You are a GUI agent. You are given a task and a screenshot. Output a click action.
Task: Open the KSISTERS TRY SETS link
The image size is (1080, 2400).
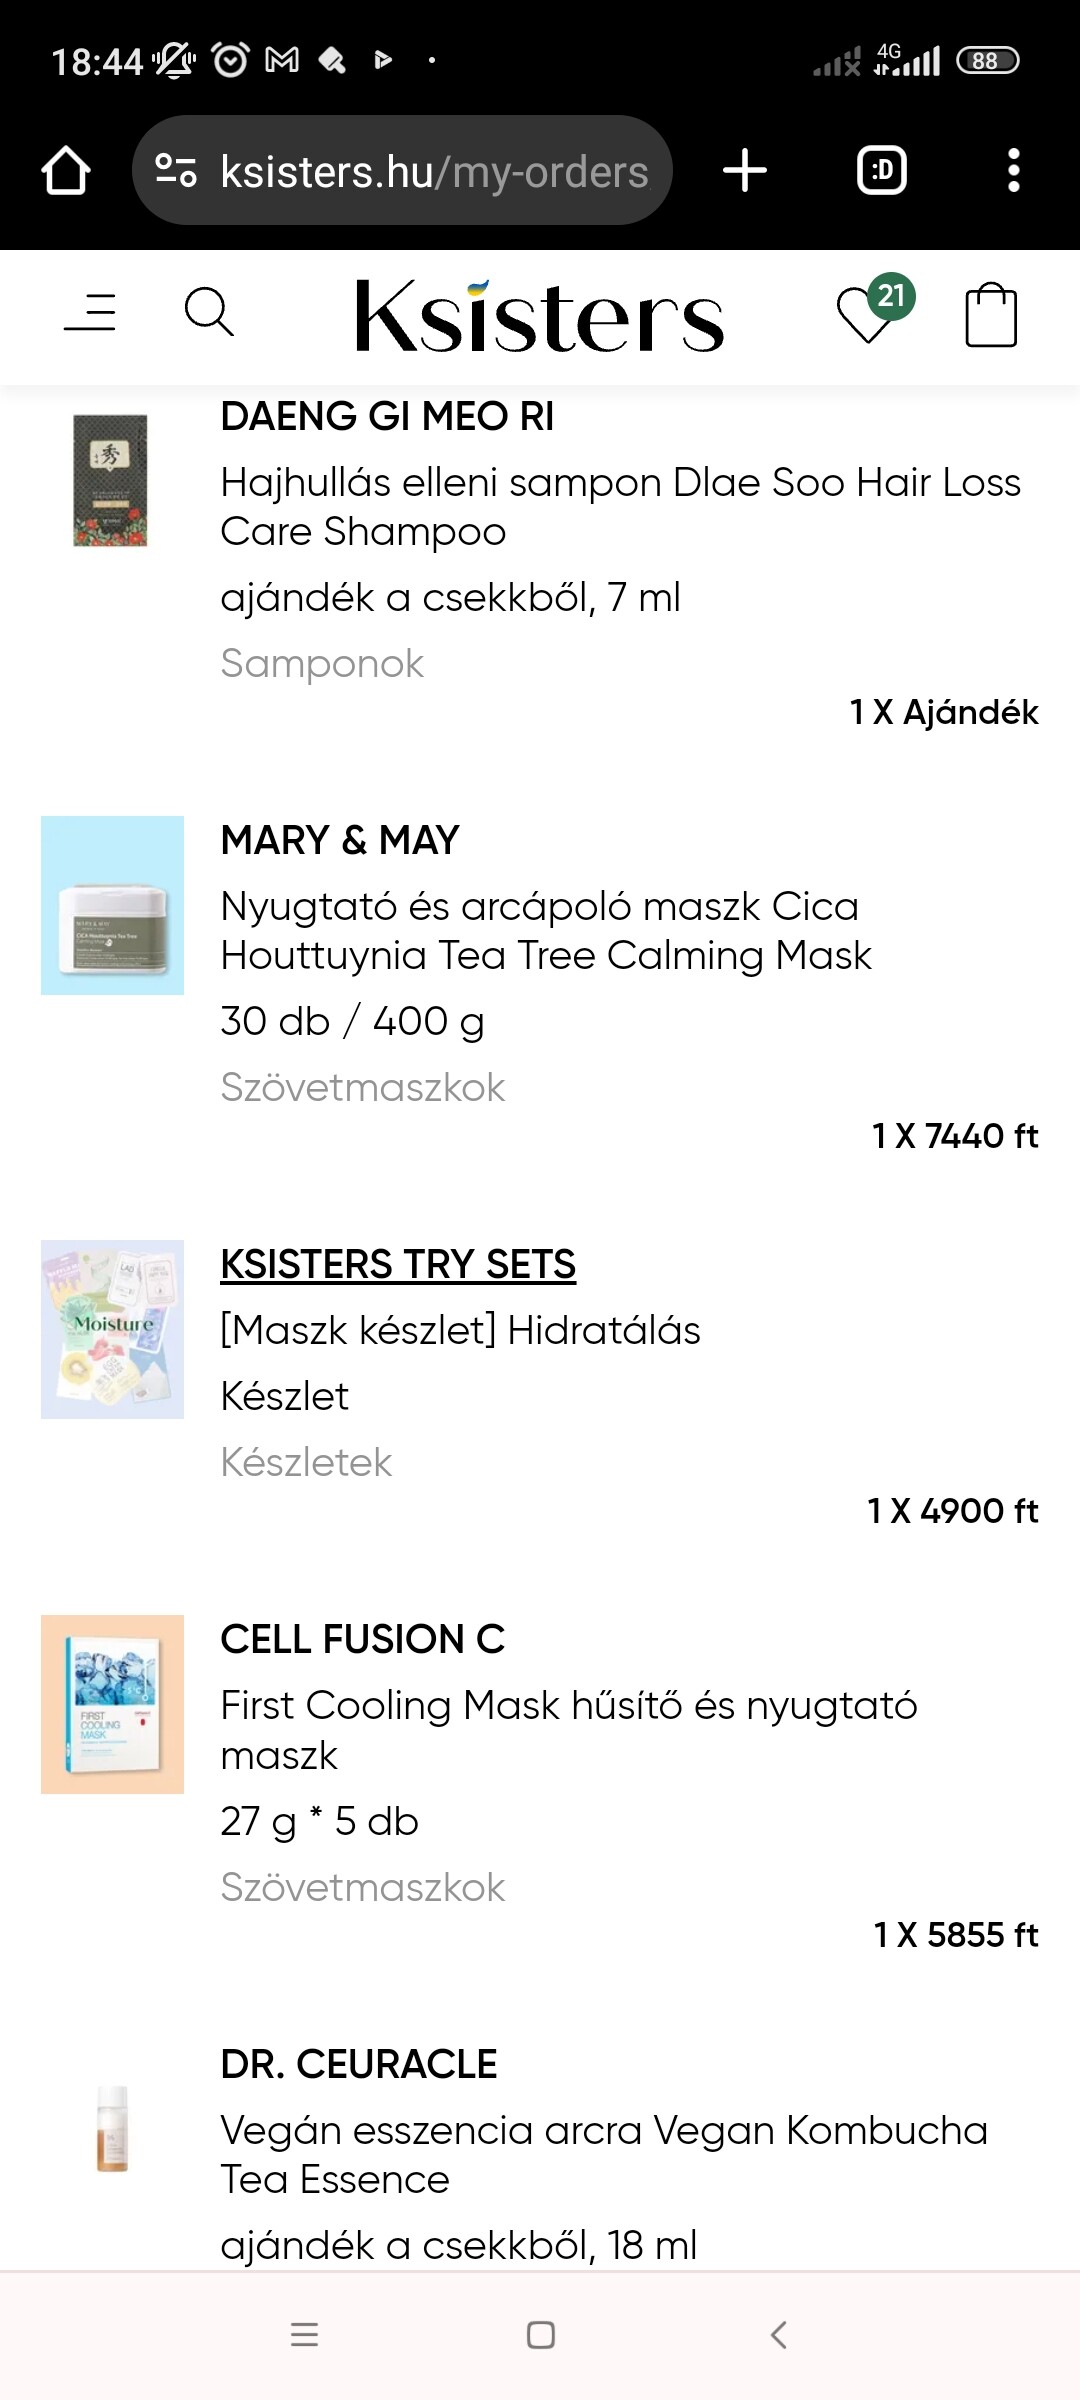tap(398, 1264)
